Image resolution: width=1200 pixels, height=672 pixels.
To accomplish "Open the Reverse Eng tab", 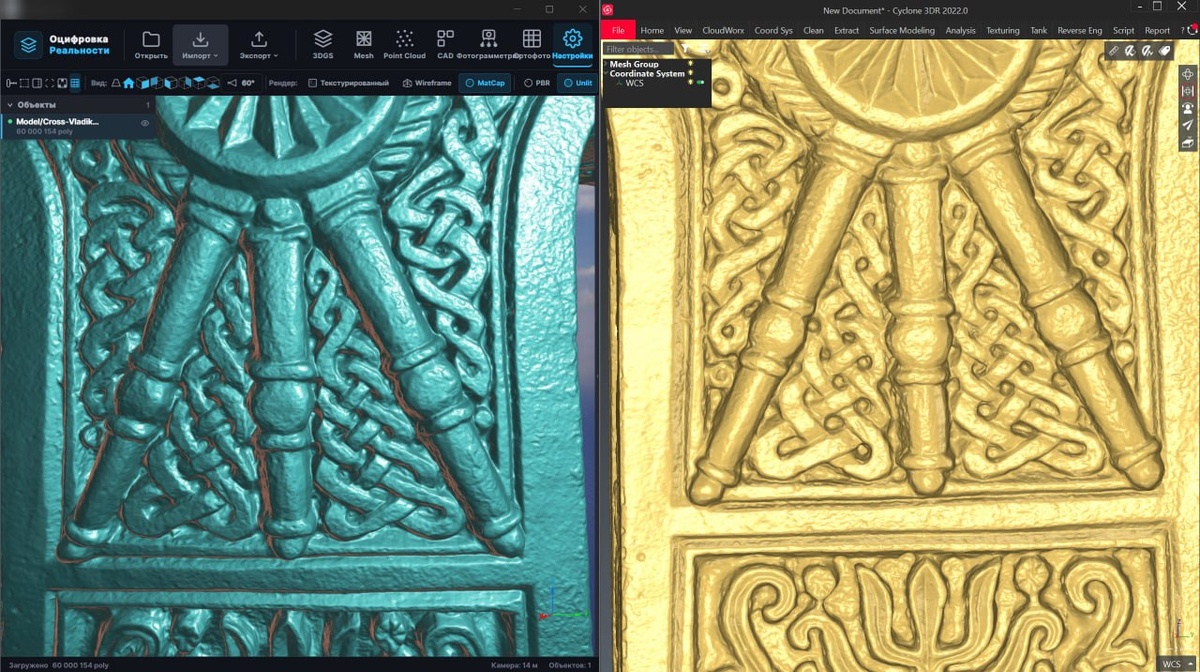I will pos(1080,30).
